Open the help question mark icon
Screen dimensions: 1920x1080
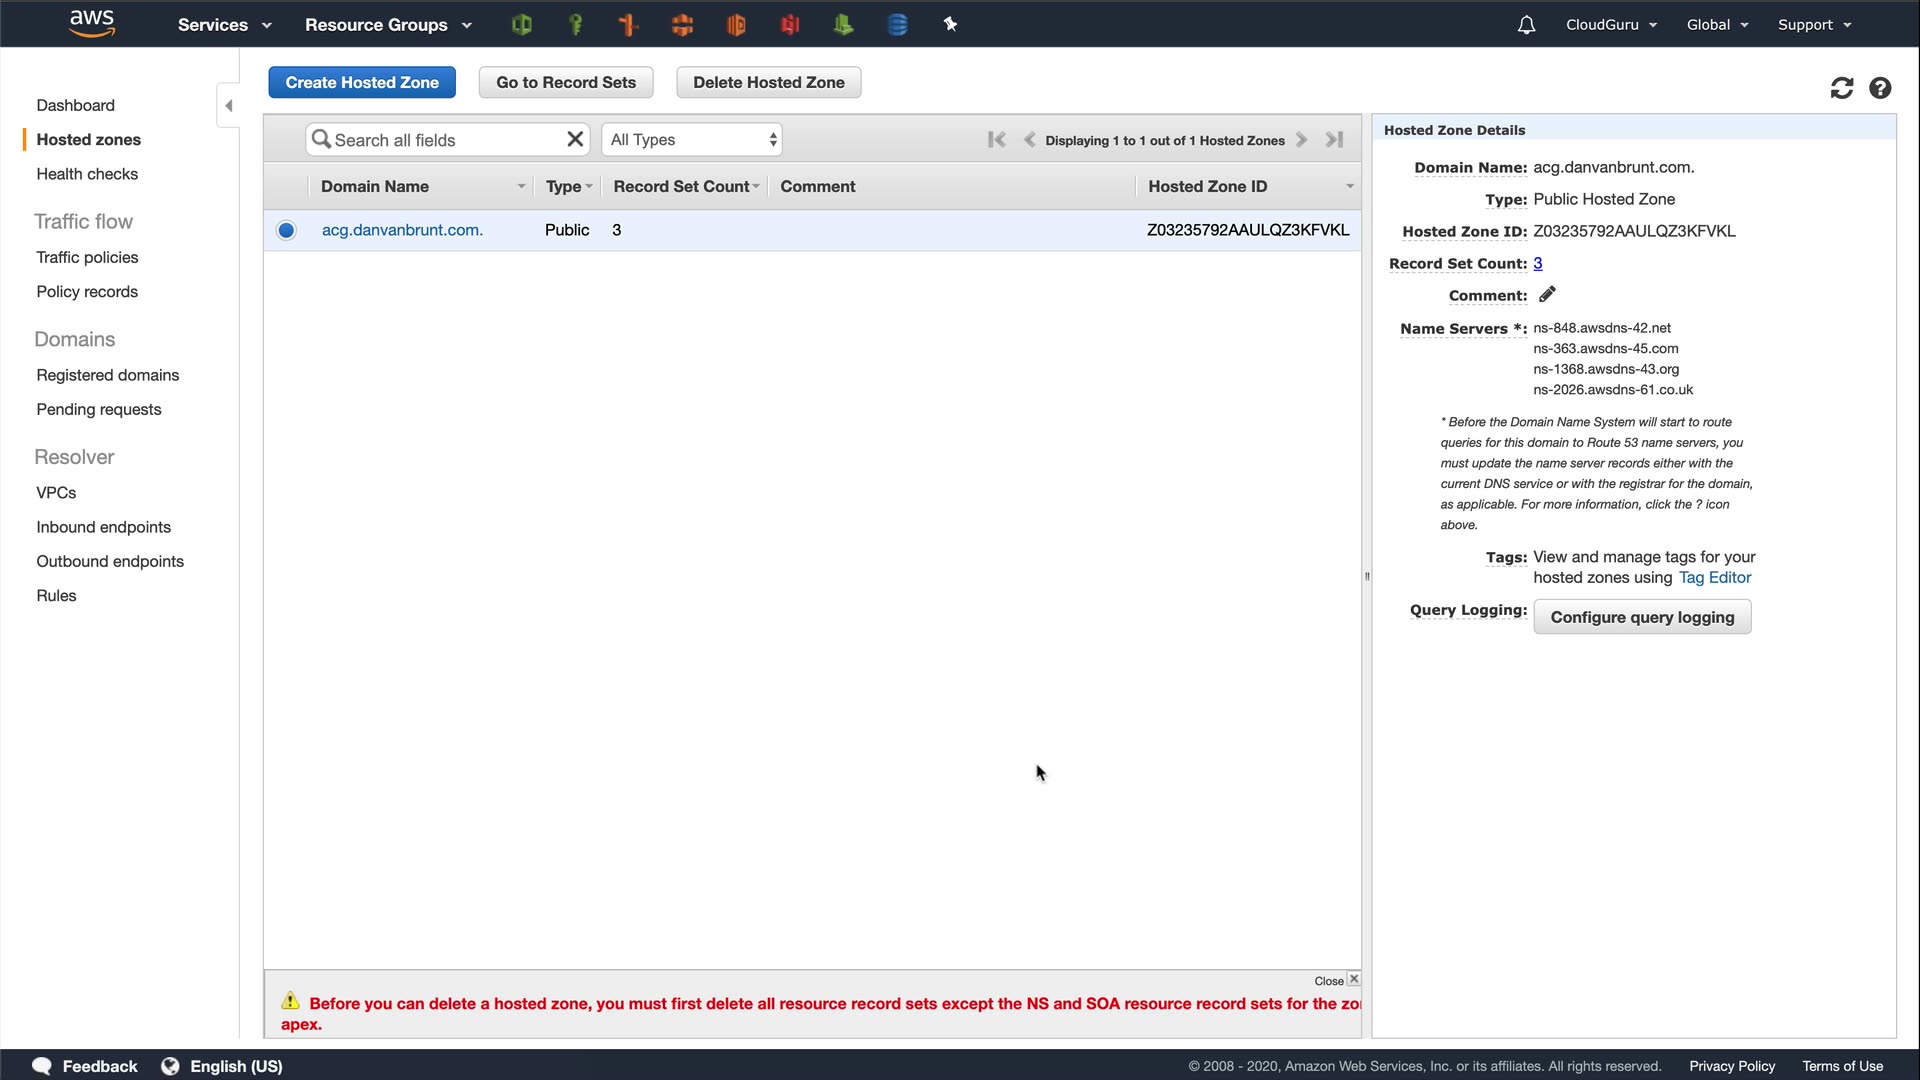(1880, 88)
